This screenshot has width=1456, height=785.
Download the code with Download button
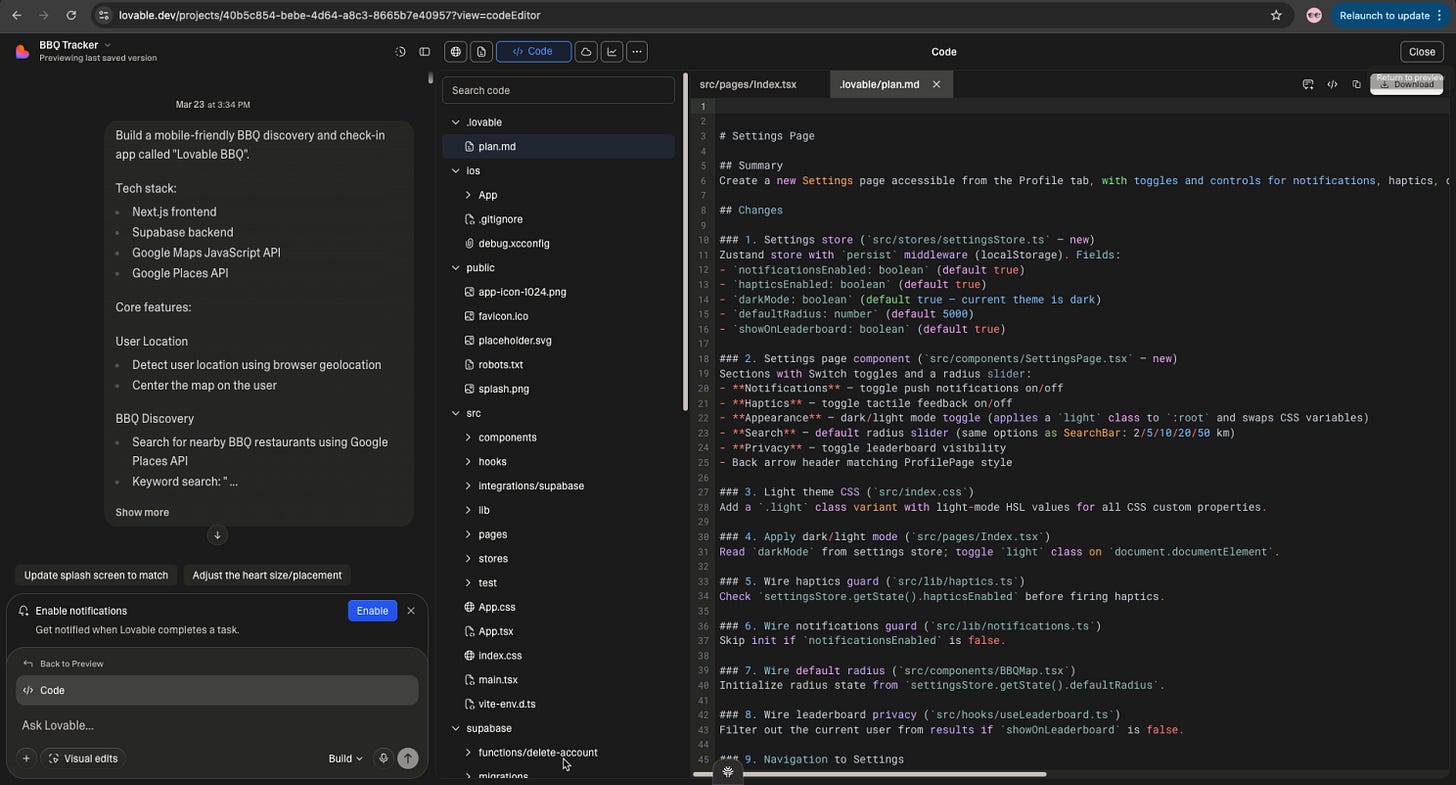coord(1406,84)
